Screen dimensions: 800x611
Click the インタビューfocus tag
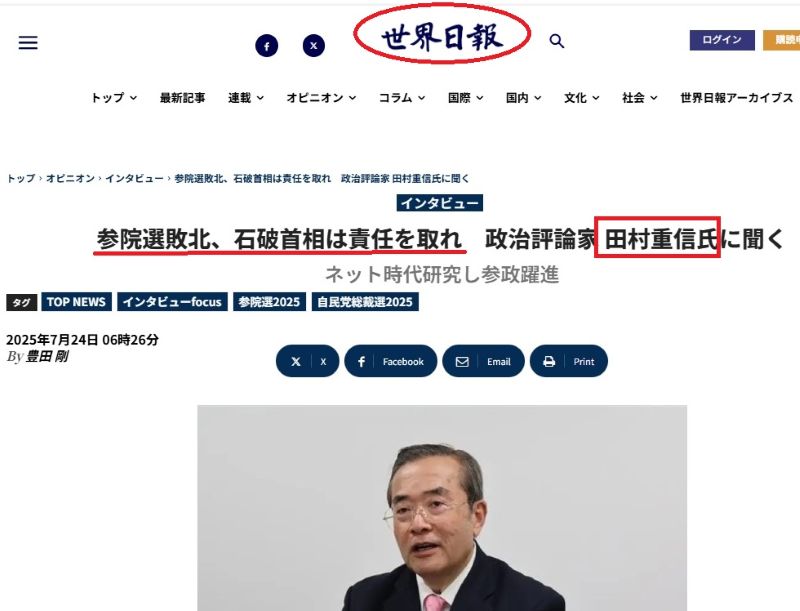tap(172, 302)
